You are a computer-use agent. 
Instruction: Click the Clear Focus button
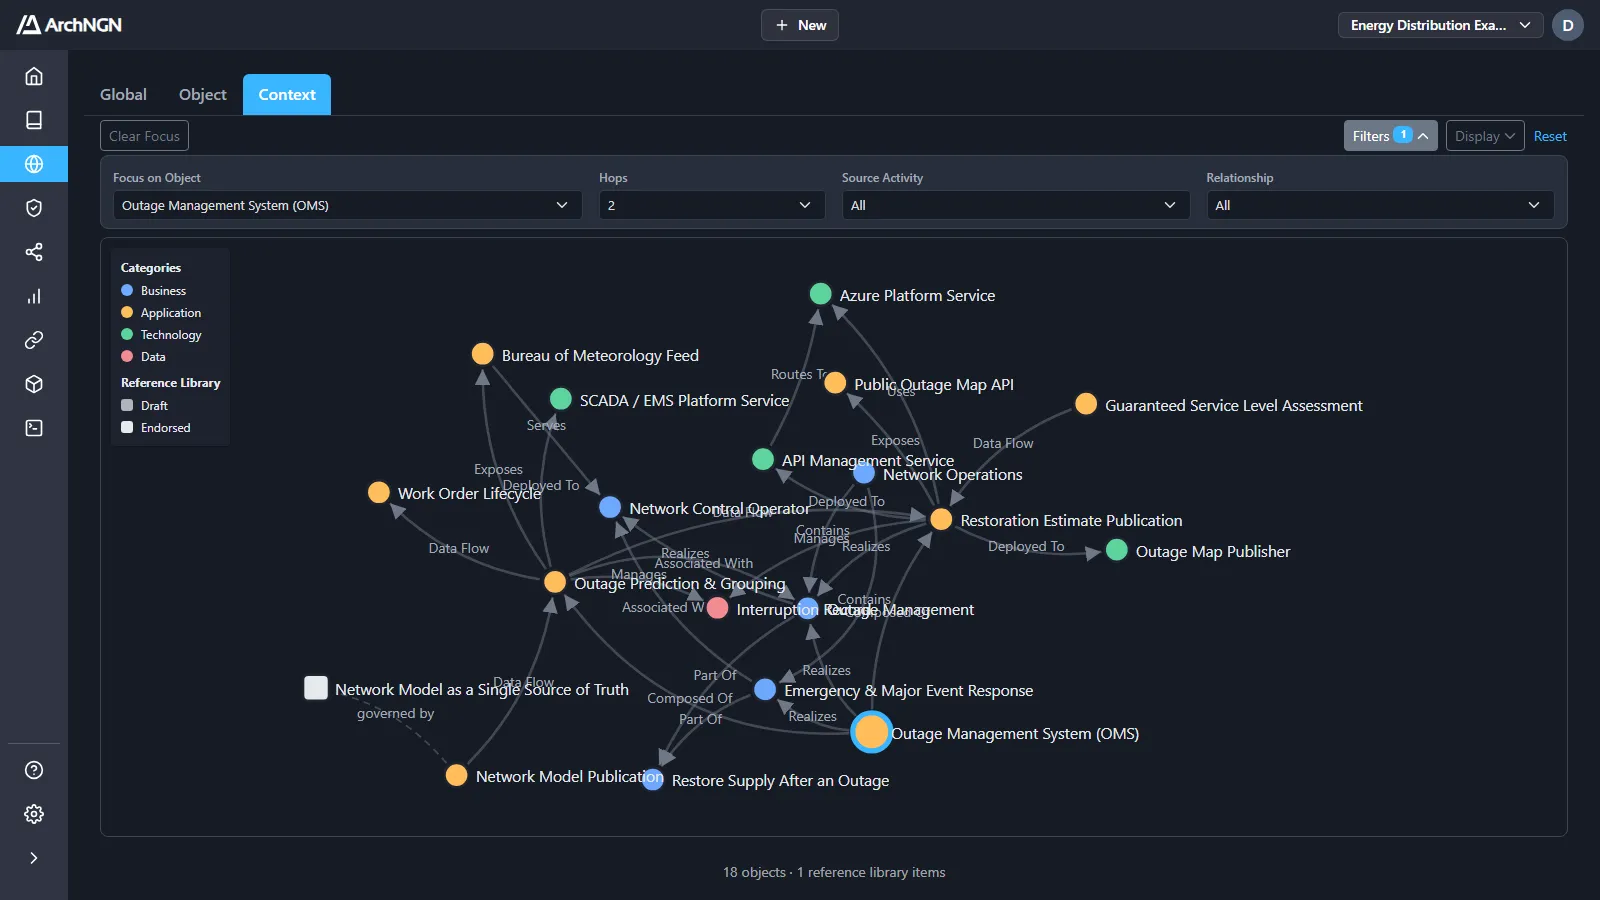(145, 136)
